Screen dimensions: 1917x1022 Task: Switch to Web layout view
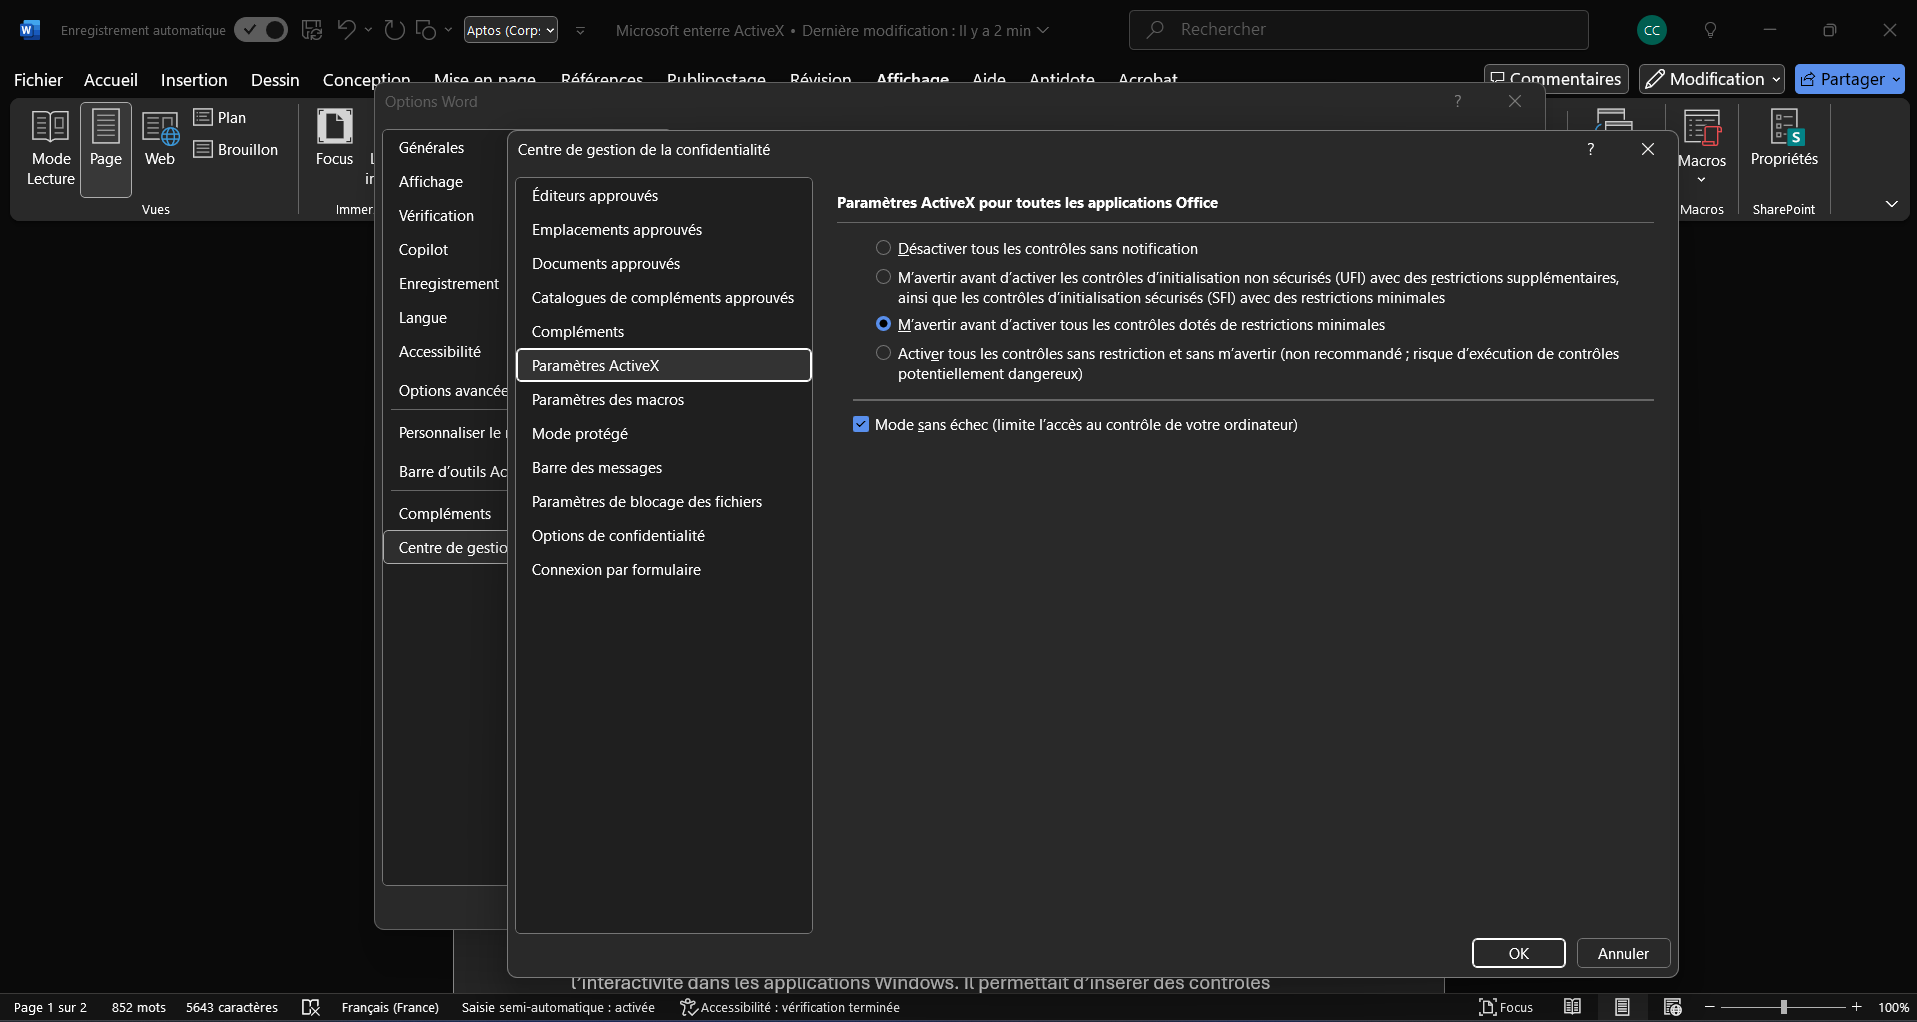160,138
